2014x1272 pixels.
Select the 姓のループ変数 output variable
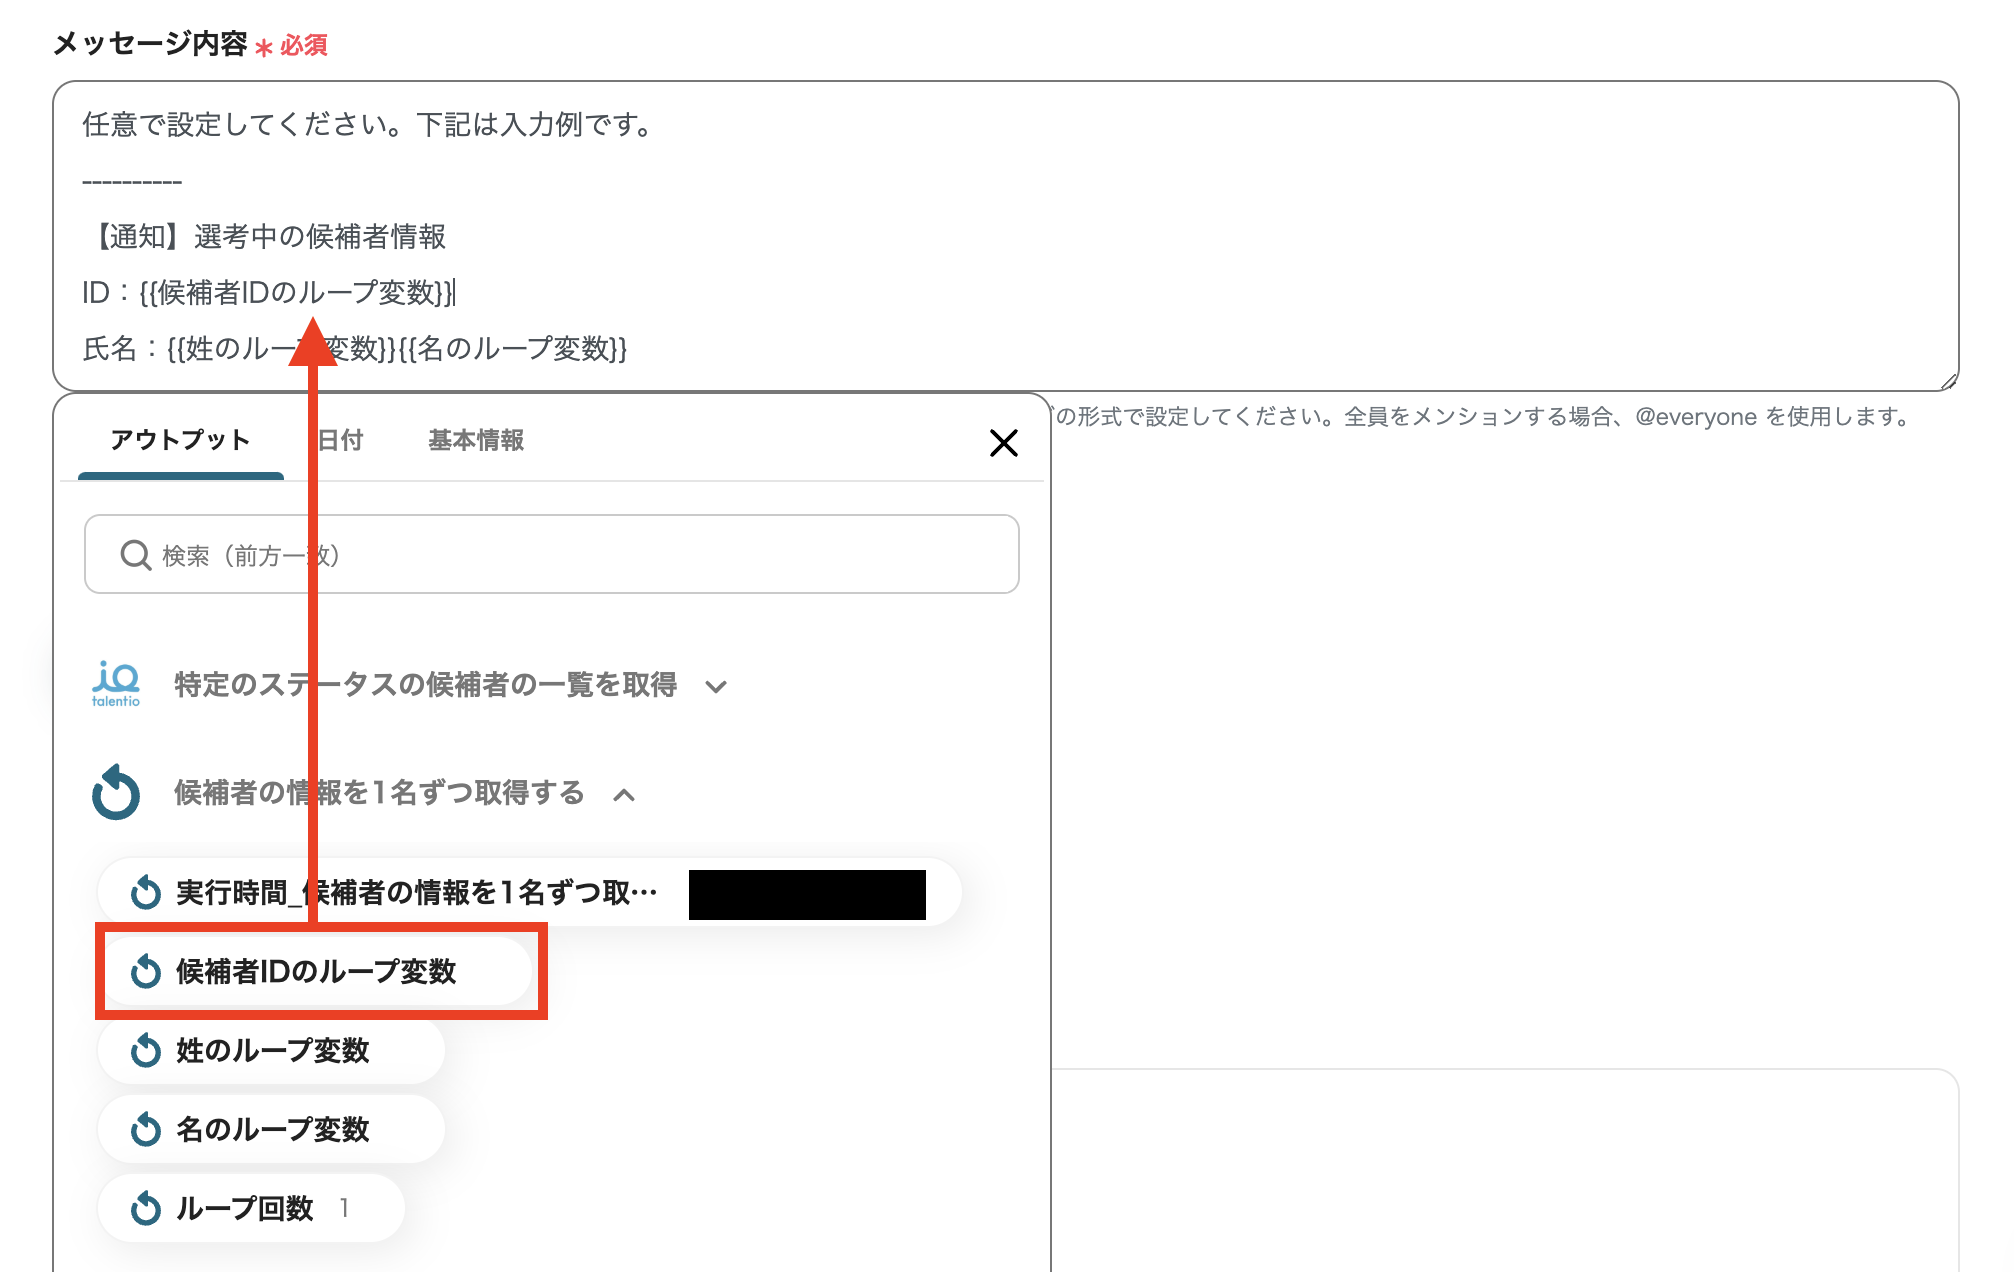[272, 1050]
